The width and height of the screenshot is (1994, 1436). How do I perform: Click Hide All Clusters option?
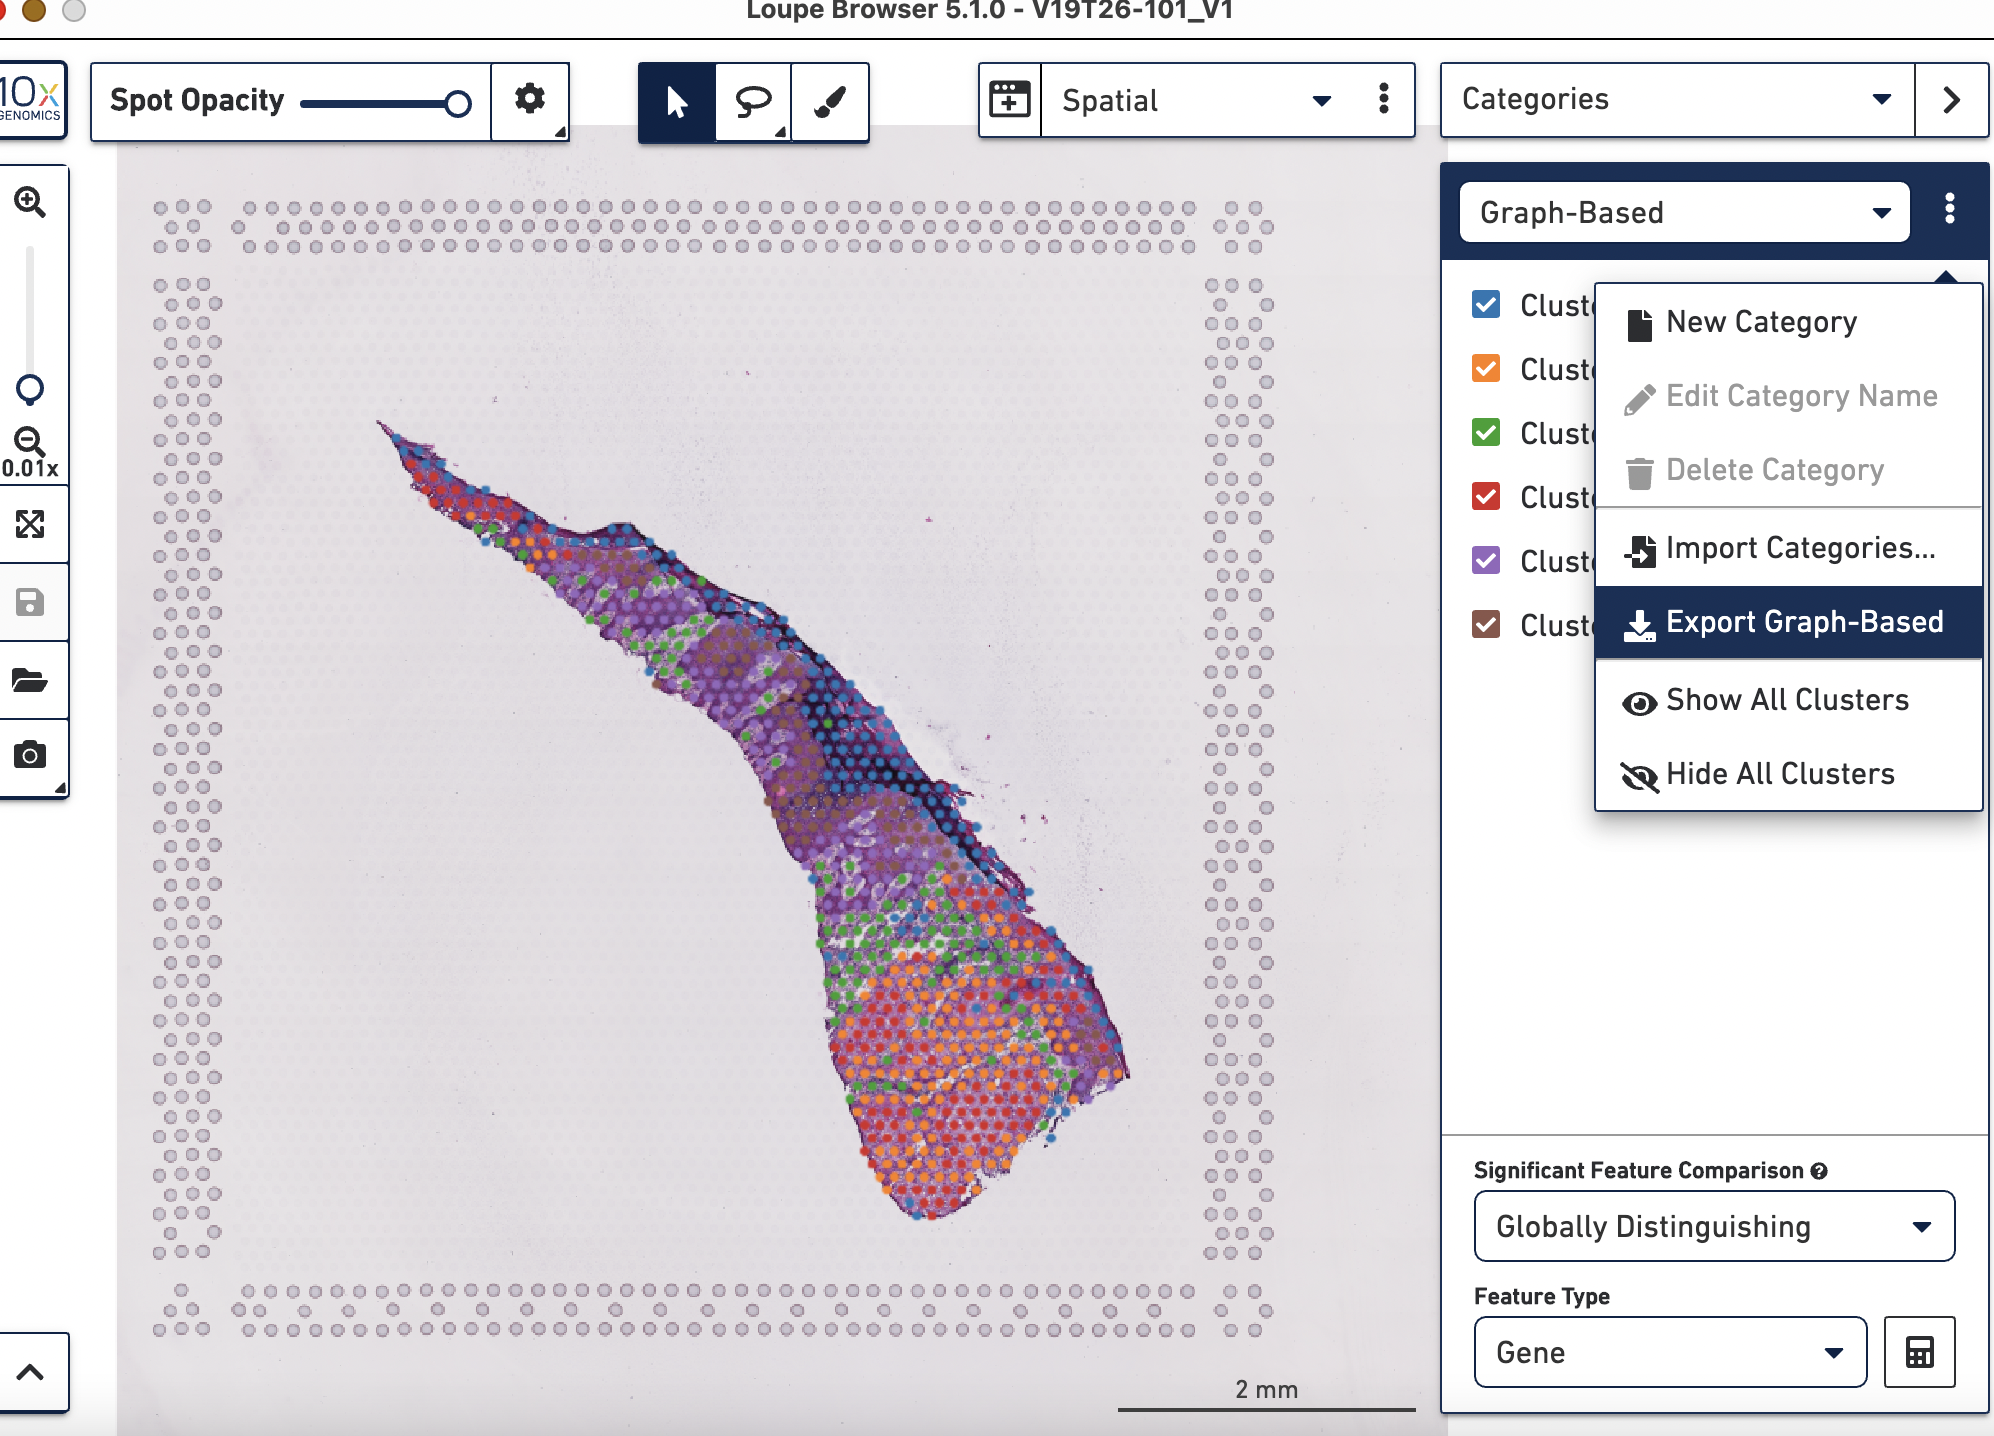1788,774
